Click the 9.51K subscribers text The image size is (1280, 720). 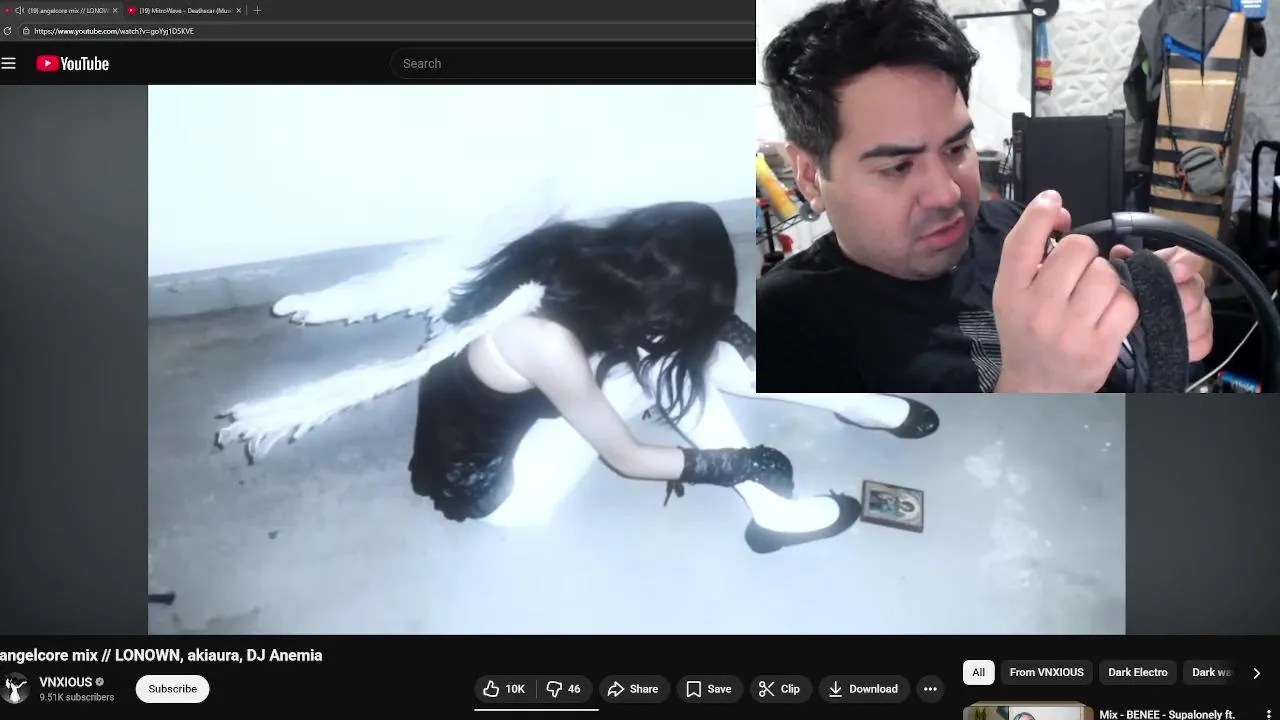click(x=77, y=697)
